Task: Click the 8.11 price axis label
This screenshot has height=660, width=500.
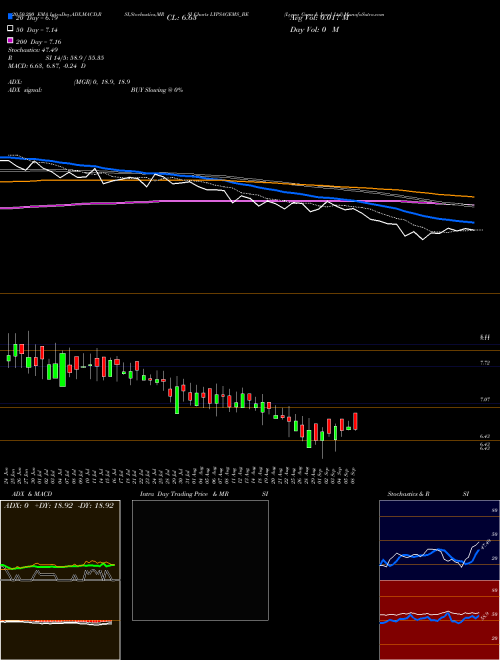Action: coord(485,337)
